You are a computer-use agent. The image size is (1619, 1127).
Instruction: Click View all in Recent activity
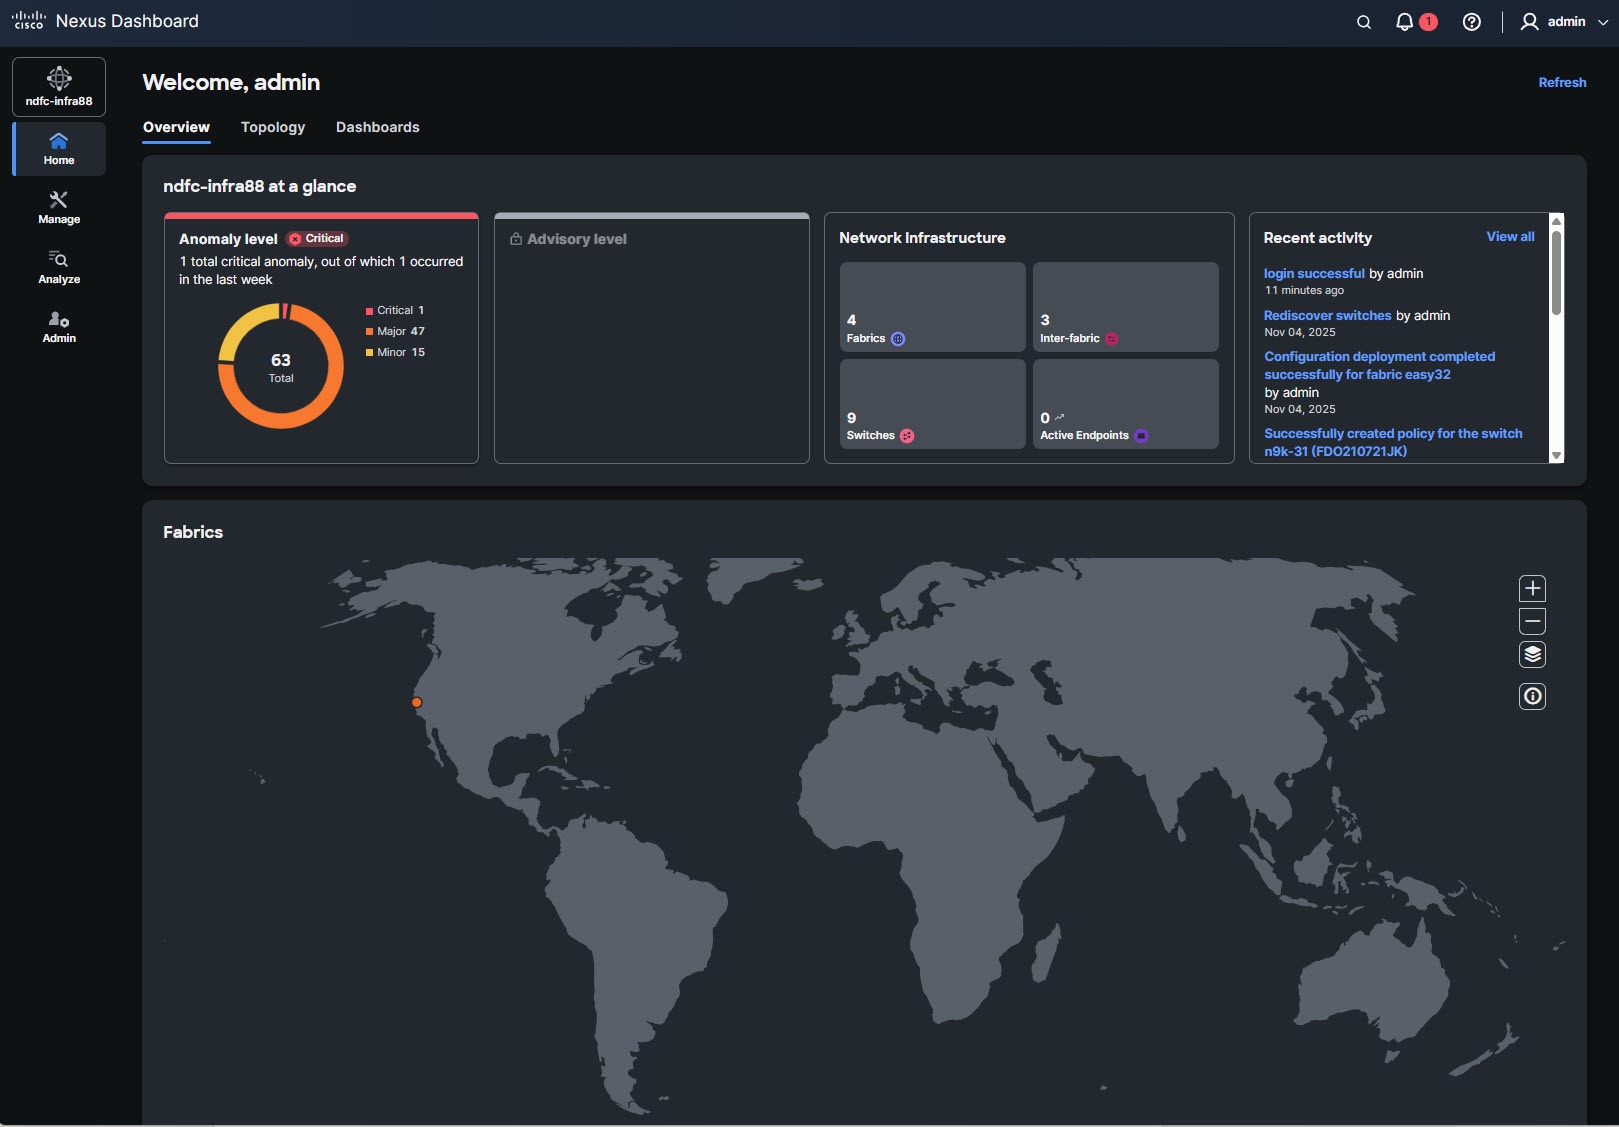click(x=1510, y=237)
